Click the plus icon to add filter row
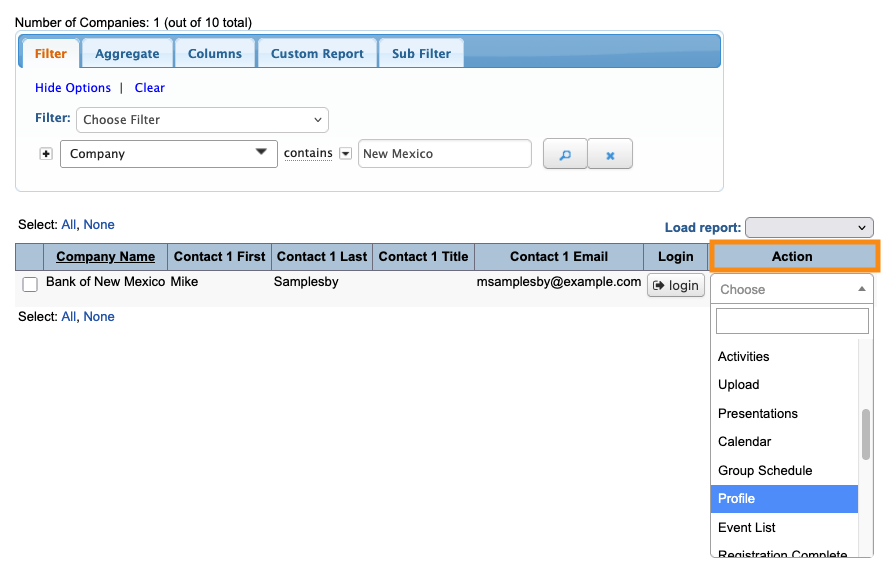Screen dimensions: 894x577 click(45, 154)
